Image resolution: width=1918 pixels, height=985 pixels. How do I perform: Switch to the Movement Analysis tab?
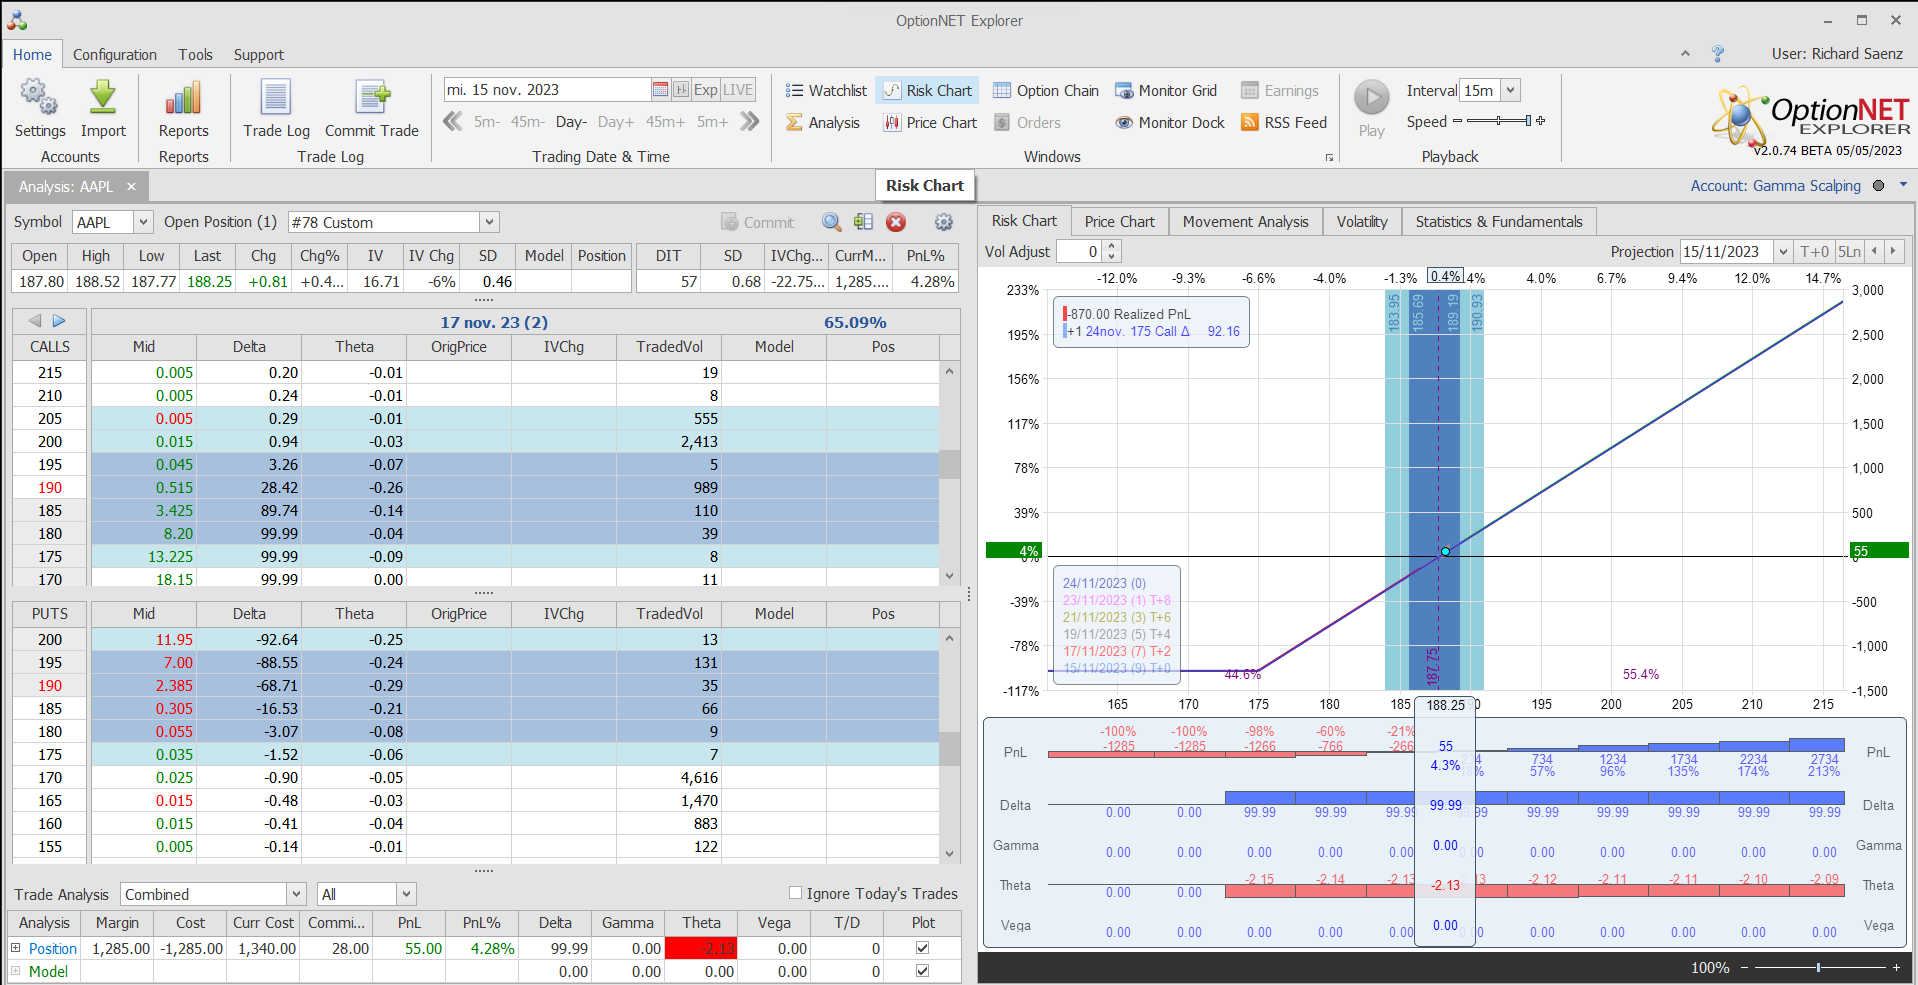(1246, 222)
